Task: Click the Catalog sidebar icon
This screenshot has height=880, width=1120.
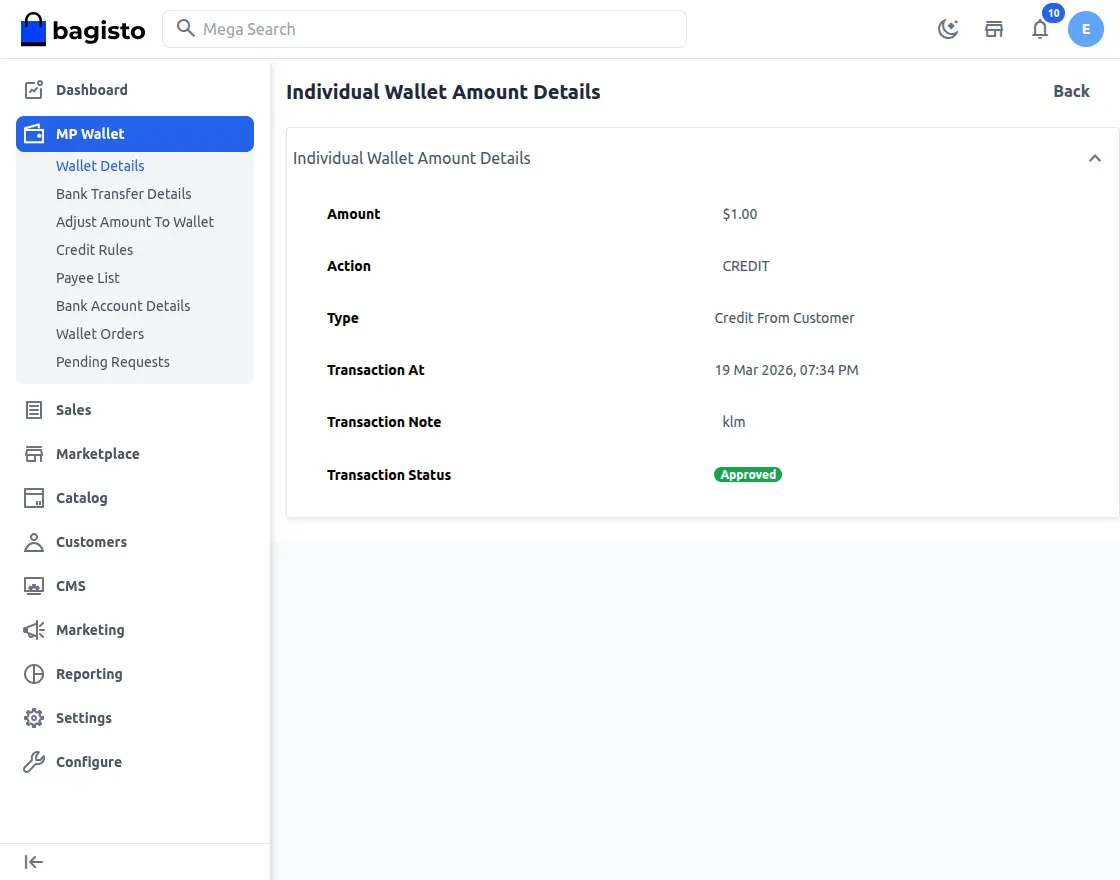Action: tap(34, 497)
